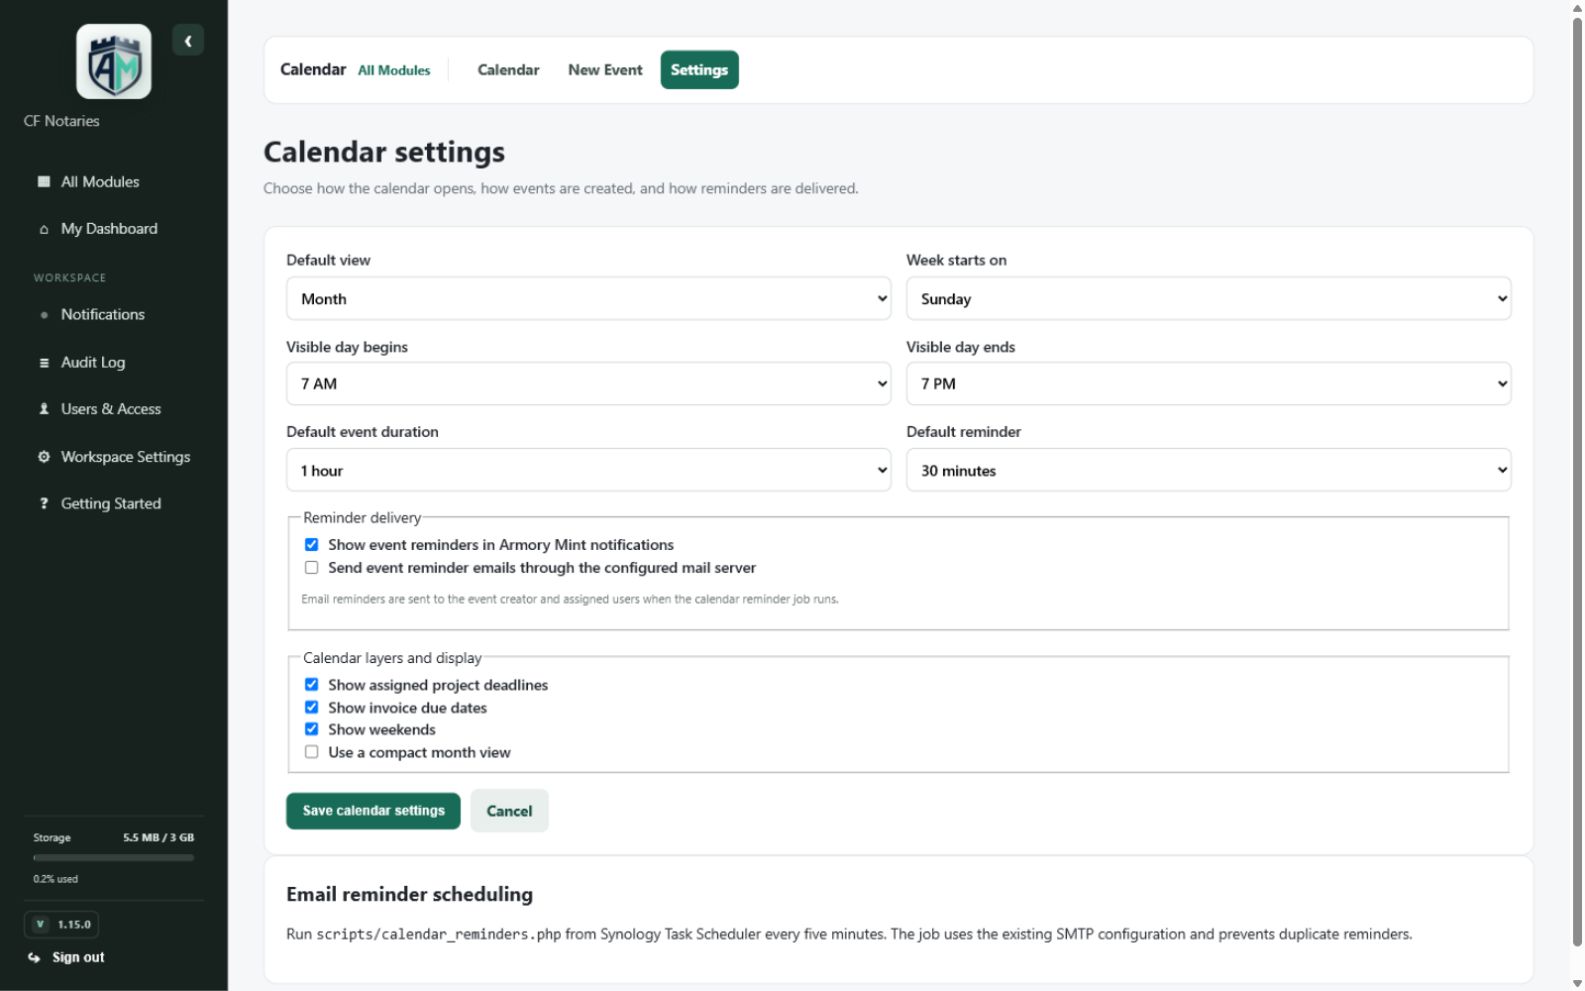Uncheck Show assigned project deadlines

[312, 685]
